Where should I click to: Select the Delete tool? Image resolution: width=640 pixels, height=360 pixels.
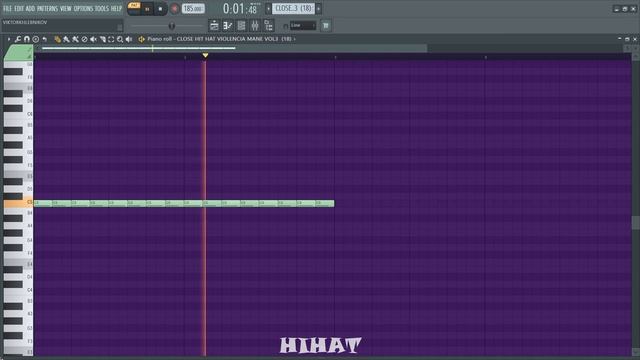coord(84,39)
